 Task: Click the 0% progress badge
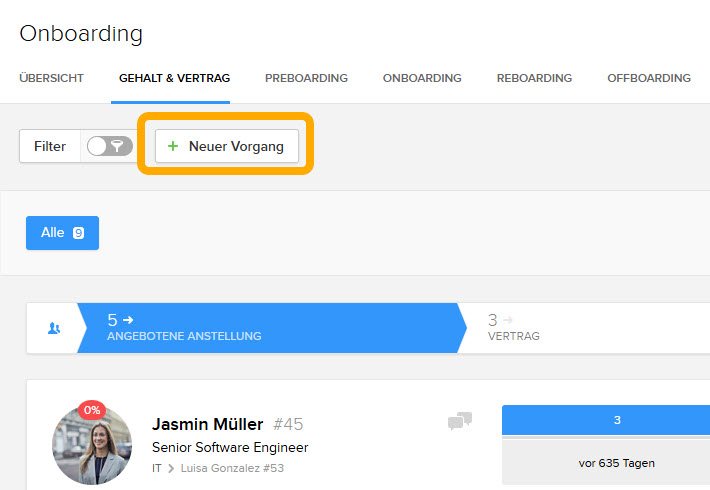click(x=92, y=410)
